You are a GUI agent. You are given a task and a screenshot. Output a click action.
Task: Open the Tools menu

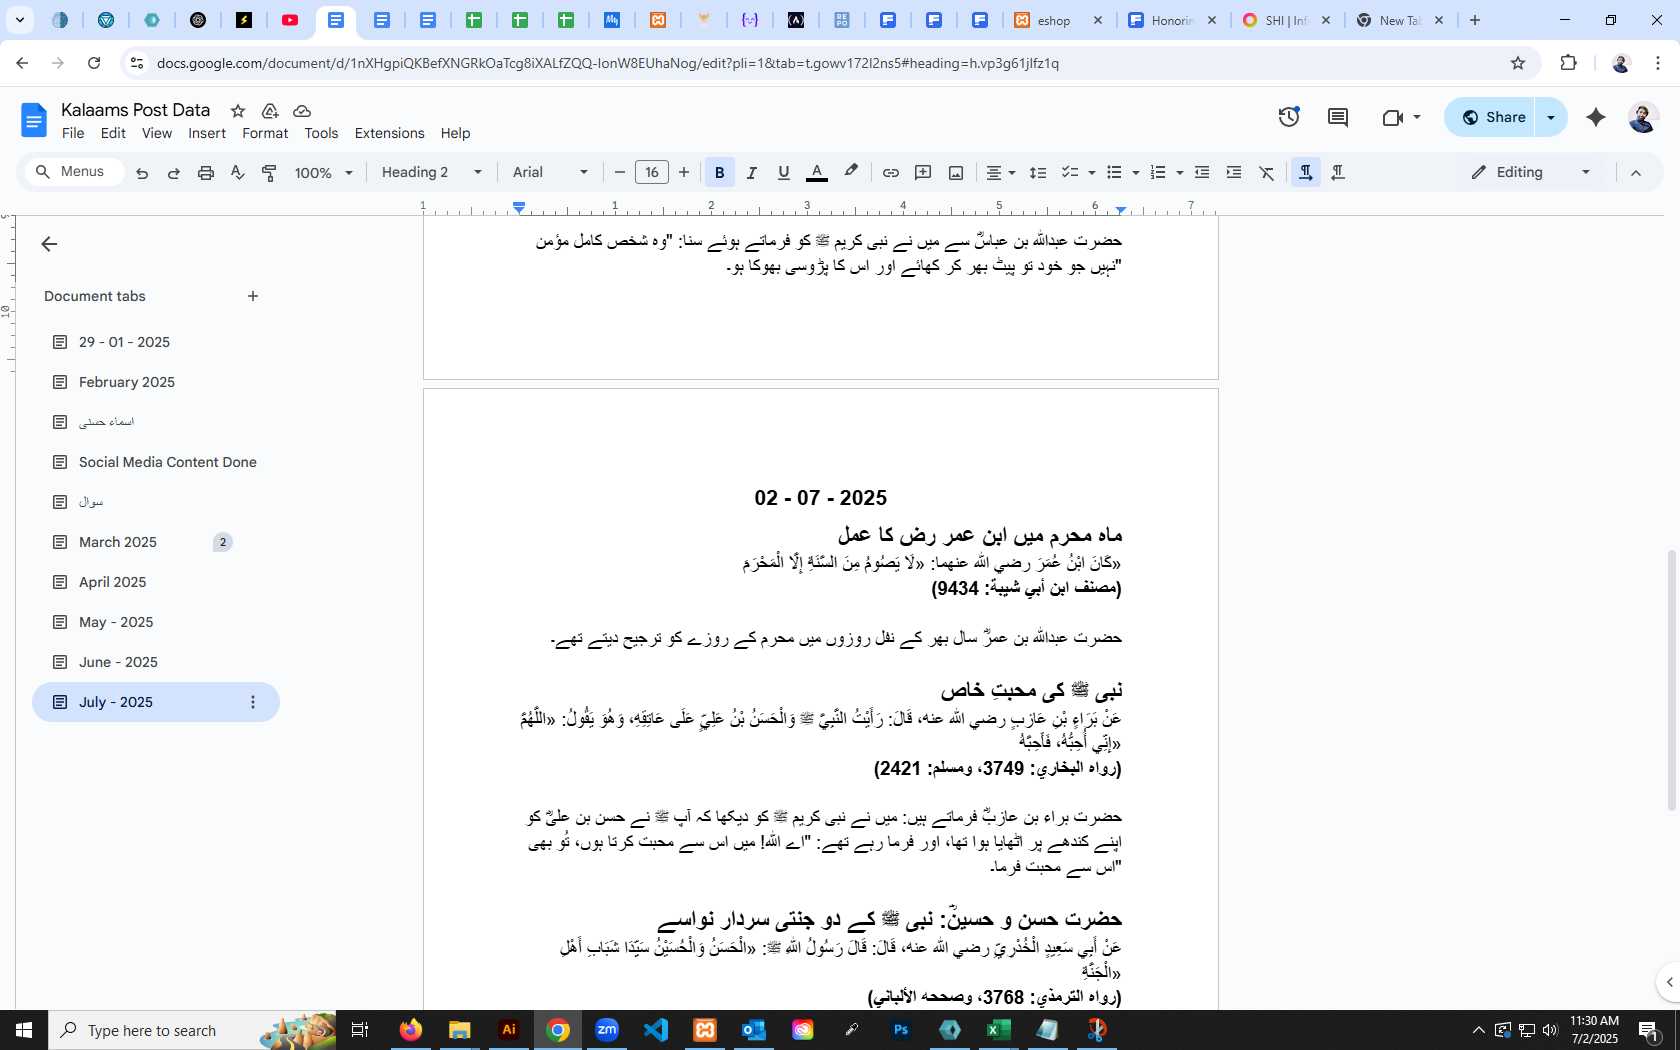point(321,133)
